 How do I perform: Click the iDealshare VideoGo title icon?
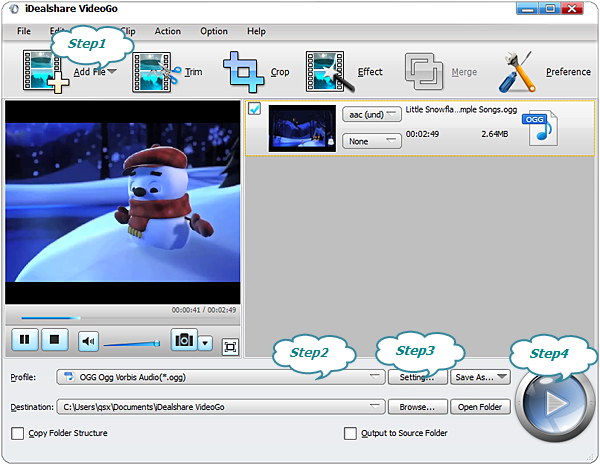tap(14, 9)
